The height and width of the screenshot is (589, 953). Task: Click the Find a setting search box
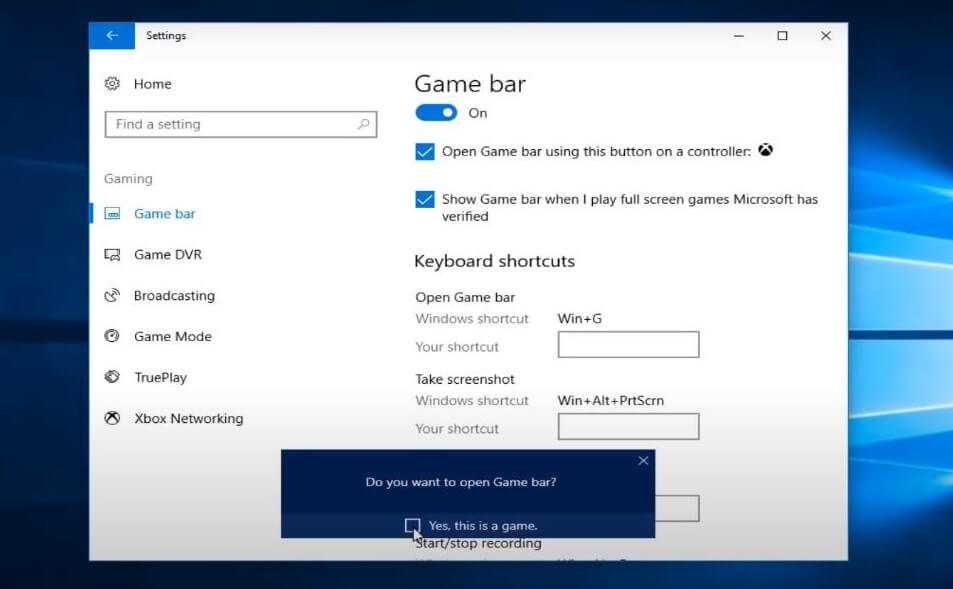point(230,125)
